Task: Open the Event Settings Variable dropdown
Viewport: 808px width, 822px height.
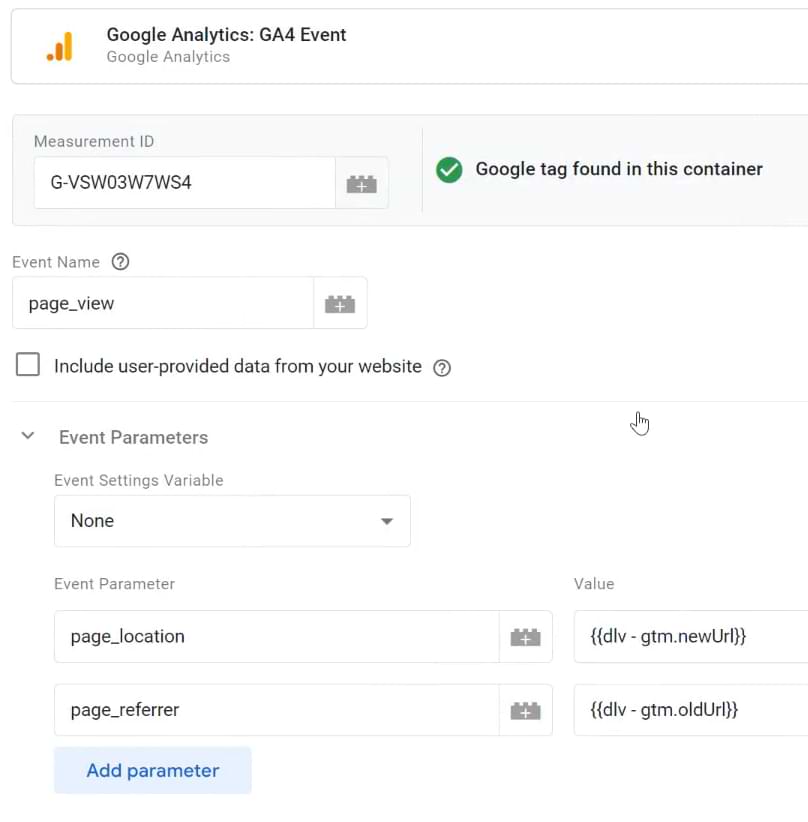Action: click(232, 521)
